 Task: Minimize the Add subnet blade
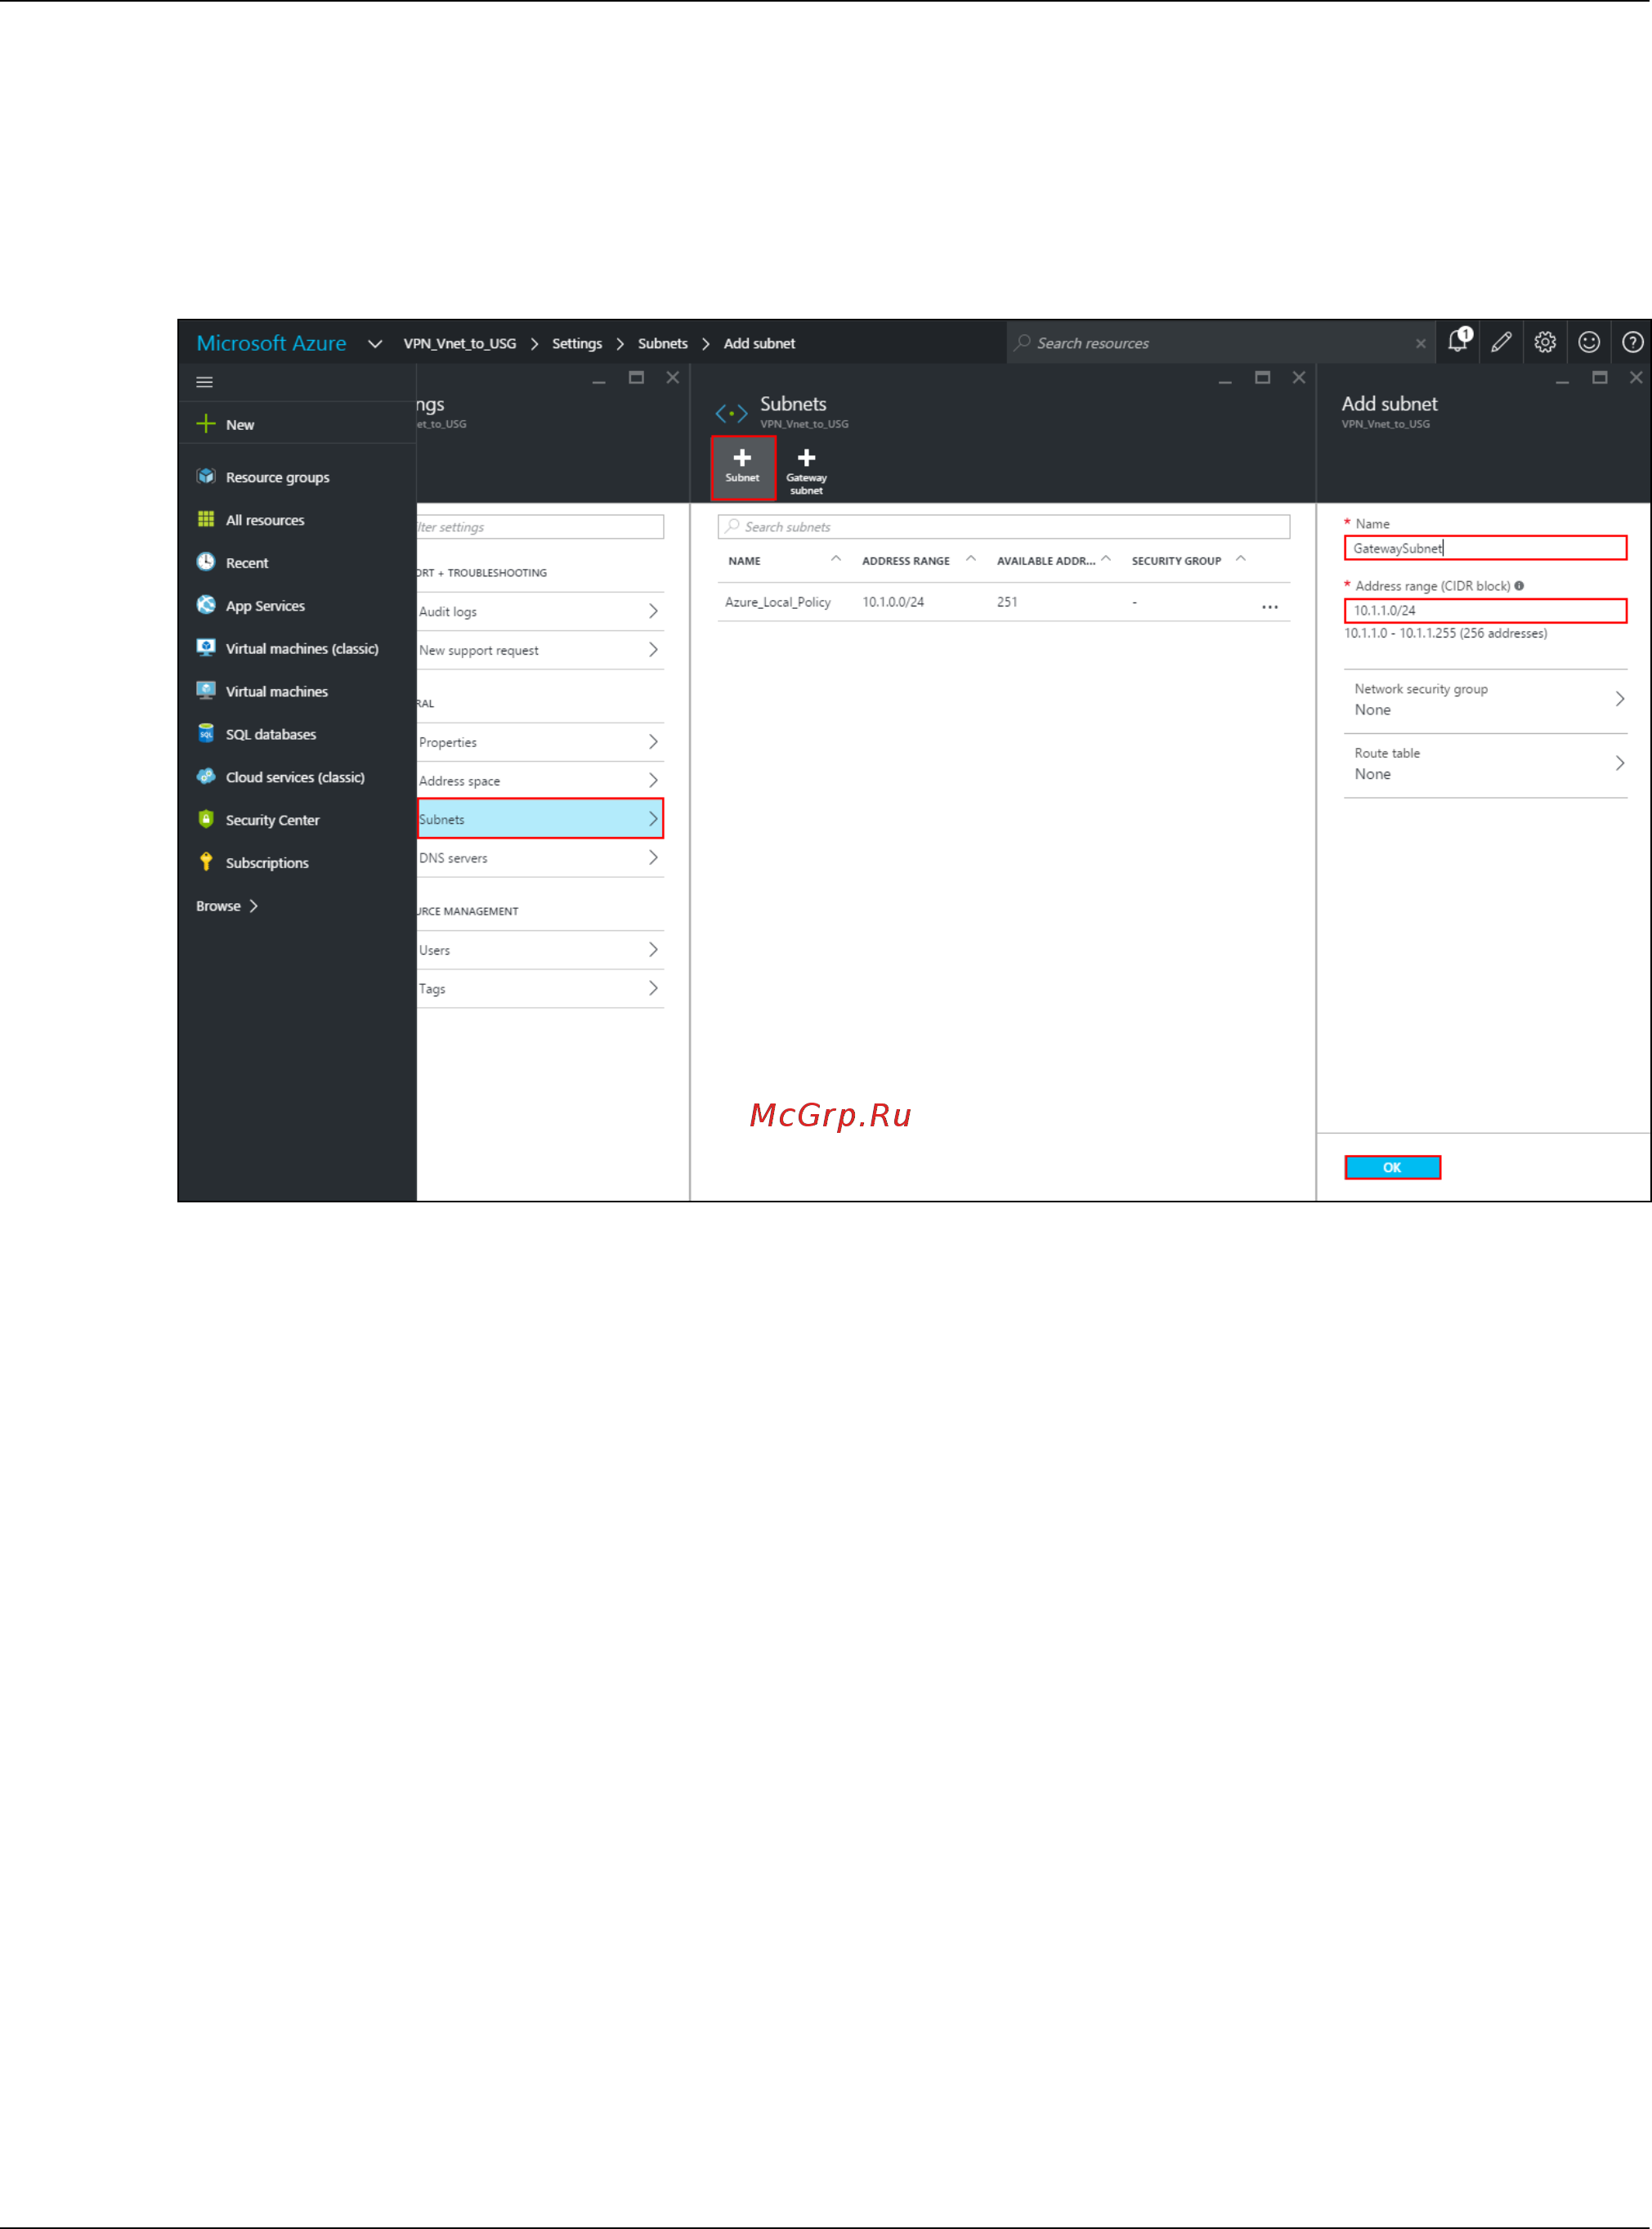[1563, 380]
